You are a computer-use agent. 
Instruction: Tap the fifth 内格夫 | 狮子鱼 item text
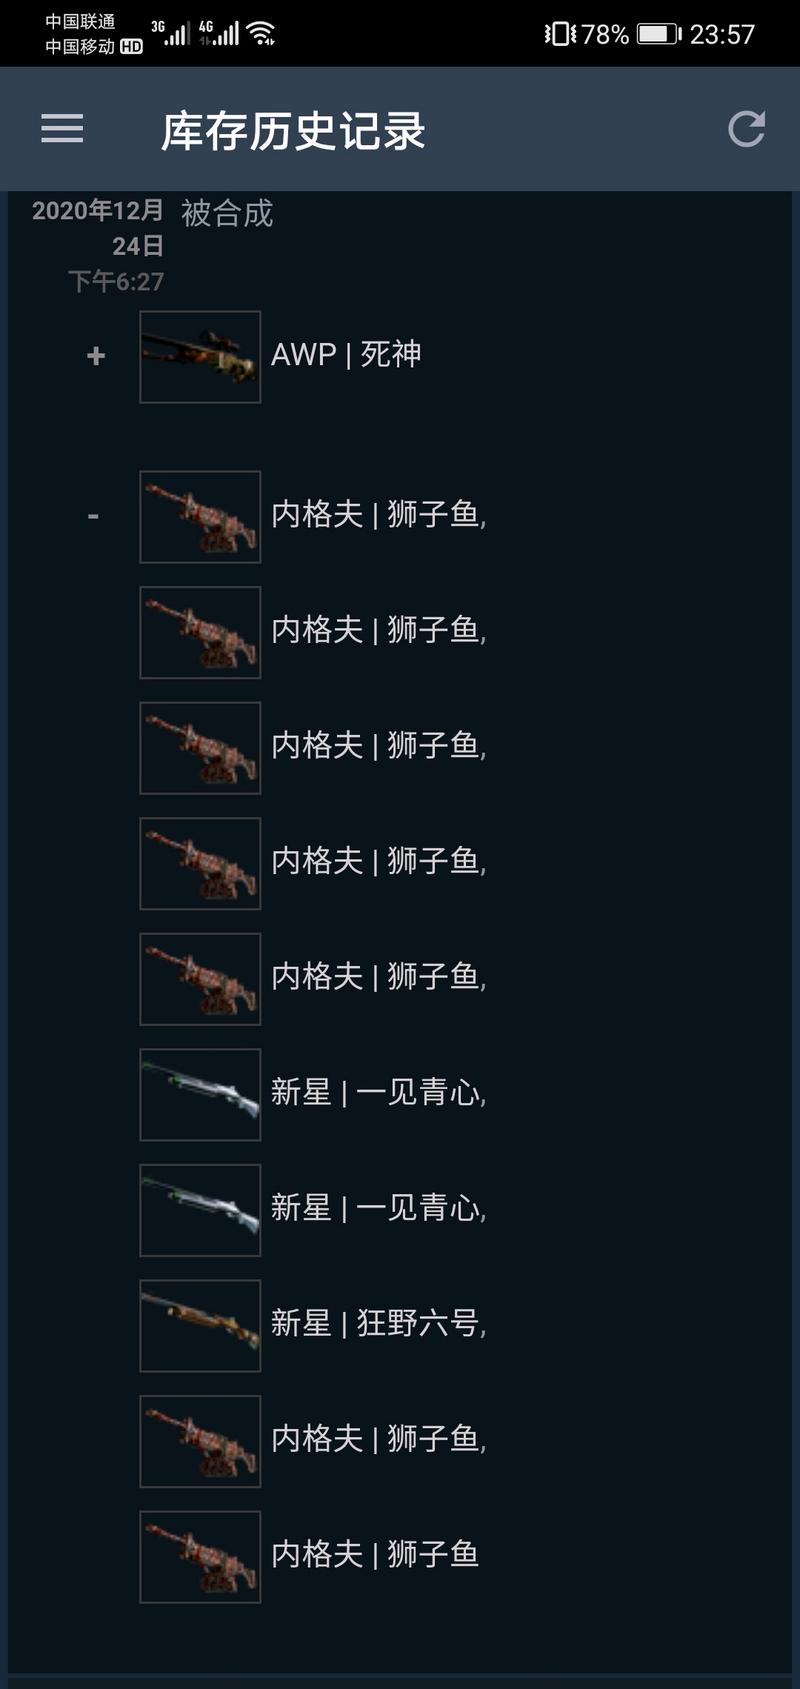coord(378,976)
